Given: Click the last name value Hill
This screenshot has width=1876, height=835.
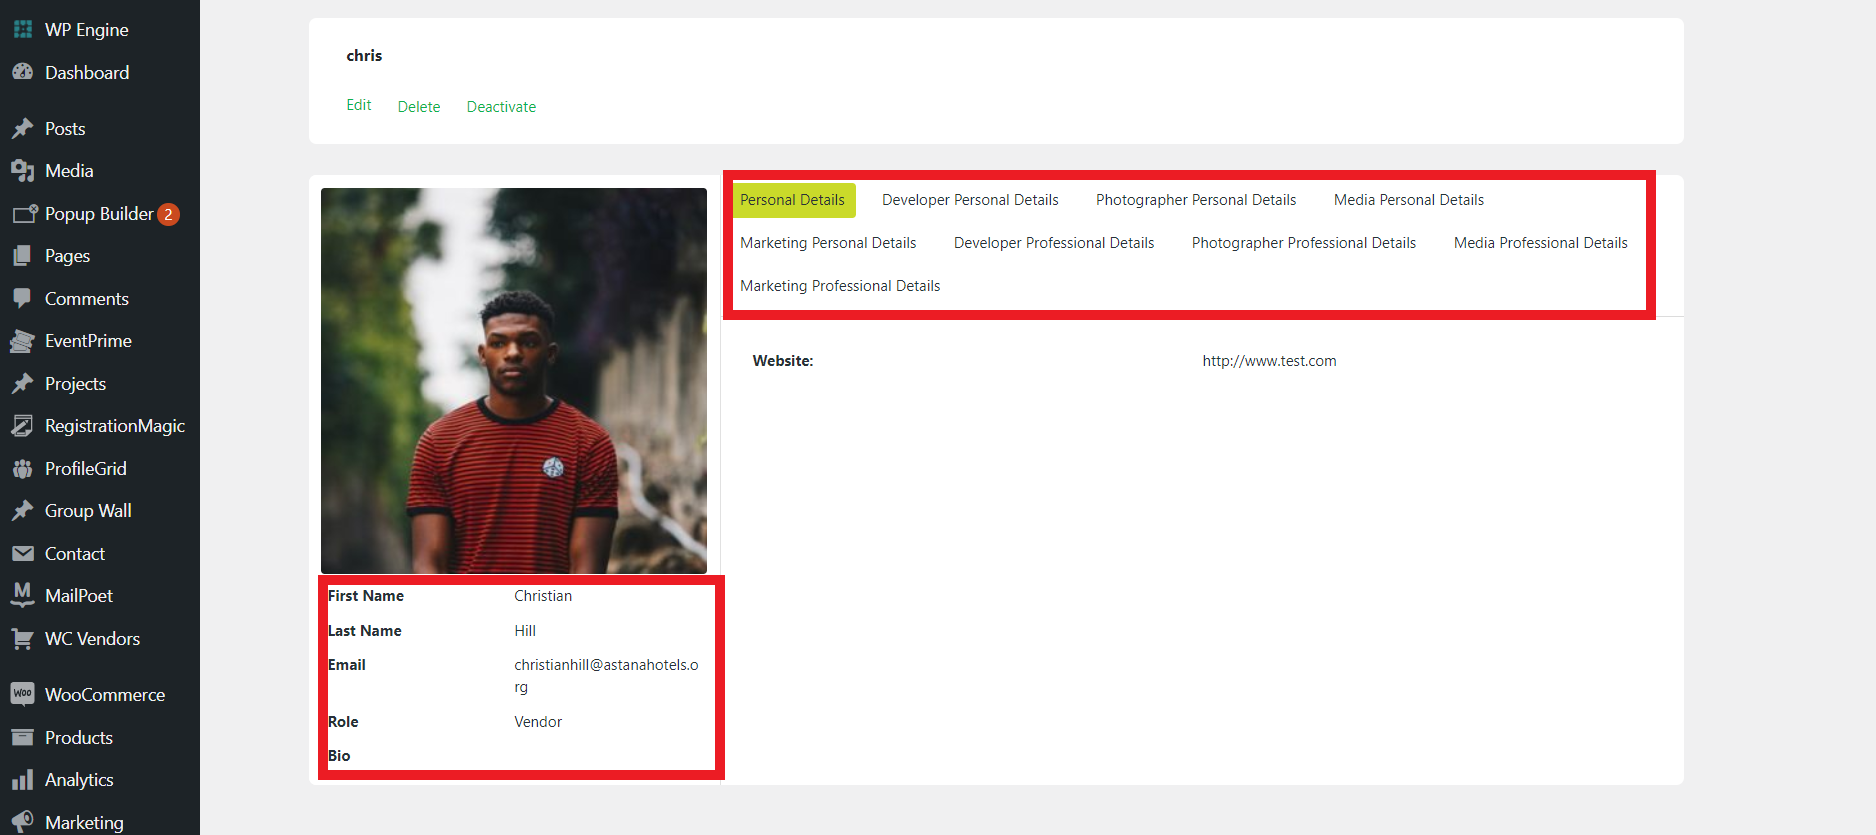Looking at the screenshot, I should pos(525,631).
